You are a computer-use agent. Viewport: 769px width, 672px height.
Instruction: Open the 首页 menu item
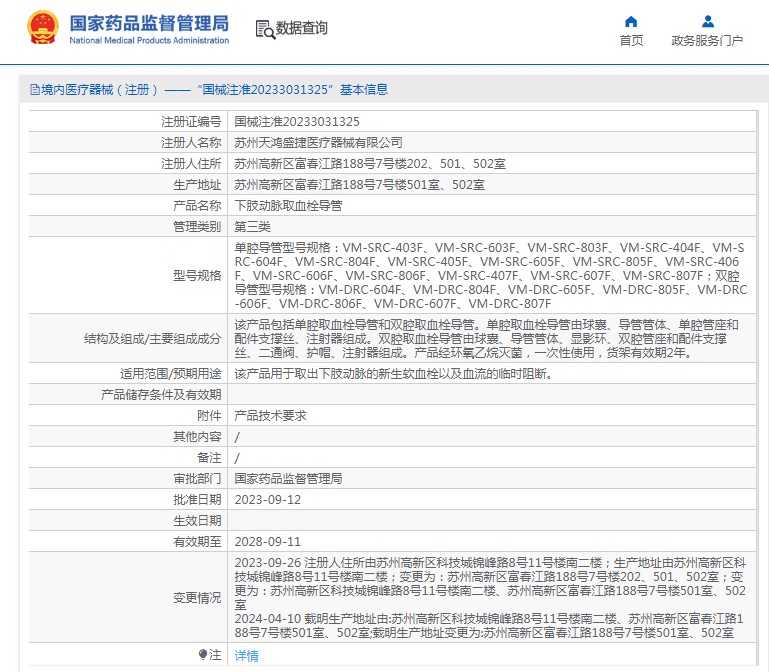[631, 41]
